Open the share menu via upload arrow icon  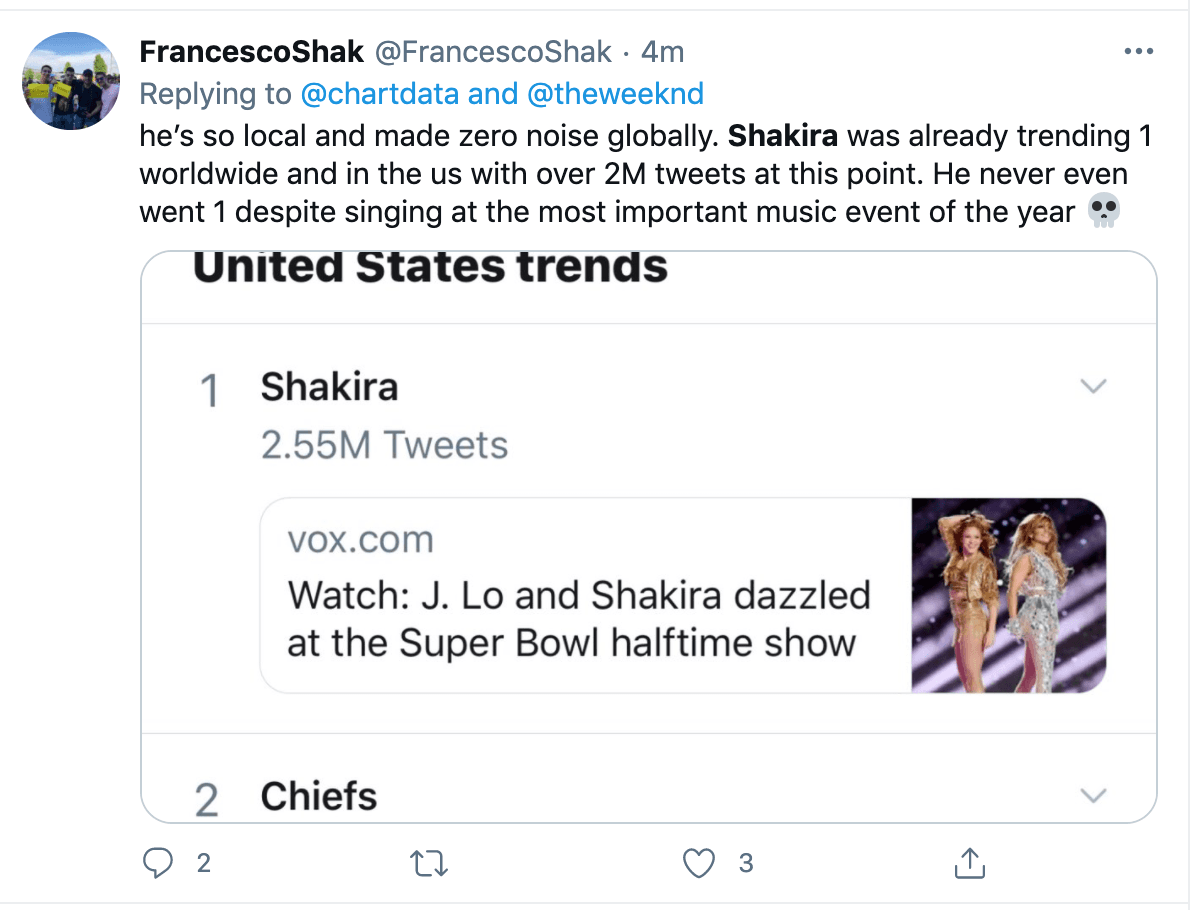click(968, 862)
